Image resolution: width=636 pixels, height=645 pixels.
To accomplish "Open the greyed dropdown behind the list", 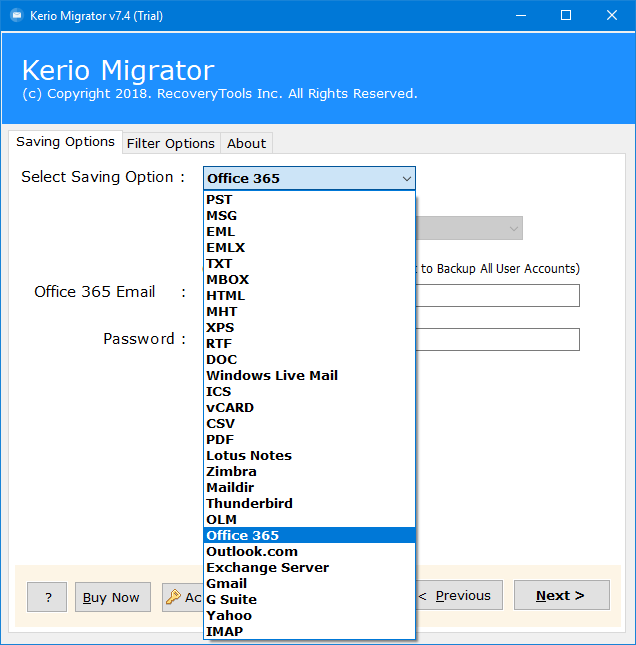I will pos(469,228).
